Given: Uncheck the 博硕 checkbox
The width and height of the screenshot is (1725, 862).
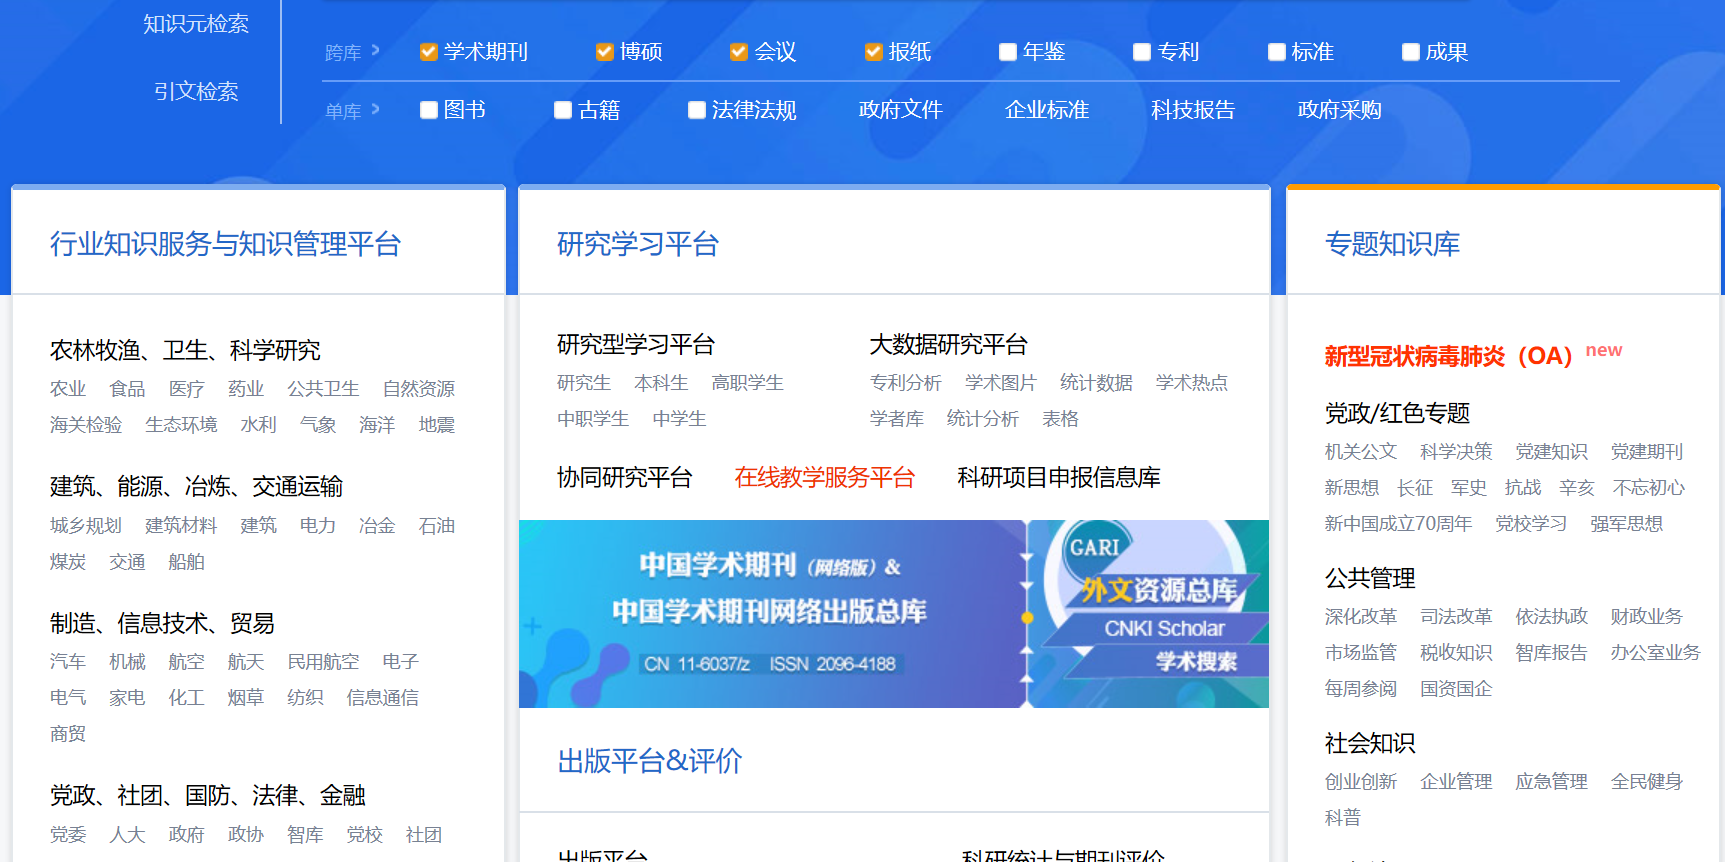Looking at the screenshot, I should [x=604, y=52].
